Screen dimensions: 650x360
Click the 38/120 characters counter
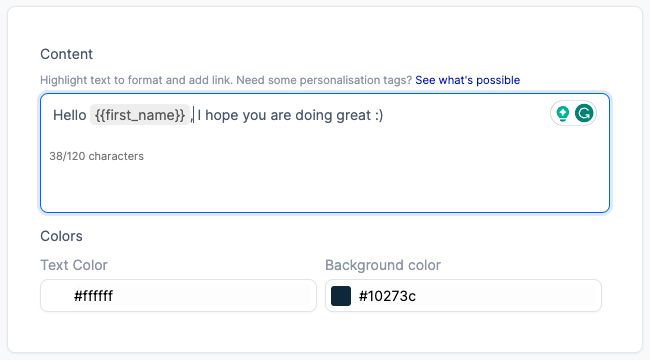coord(96,156)
